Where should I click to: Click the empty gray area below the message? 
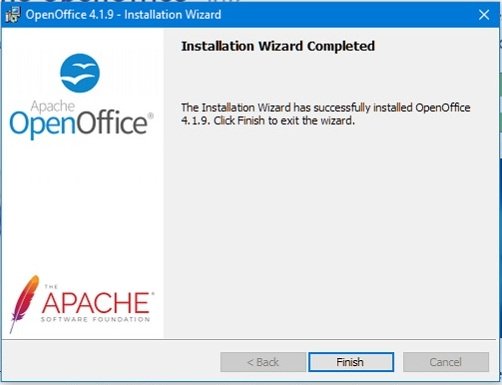point(329,230)
